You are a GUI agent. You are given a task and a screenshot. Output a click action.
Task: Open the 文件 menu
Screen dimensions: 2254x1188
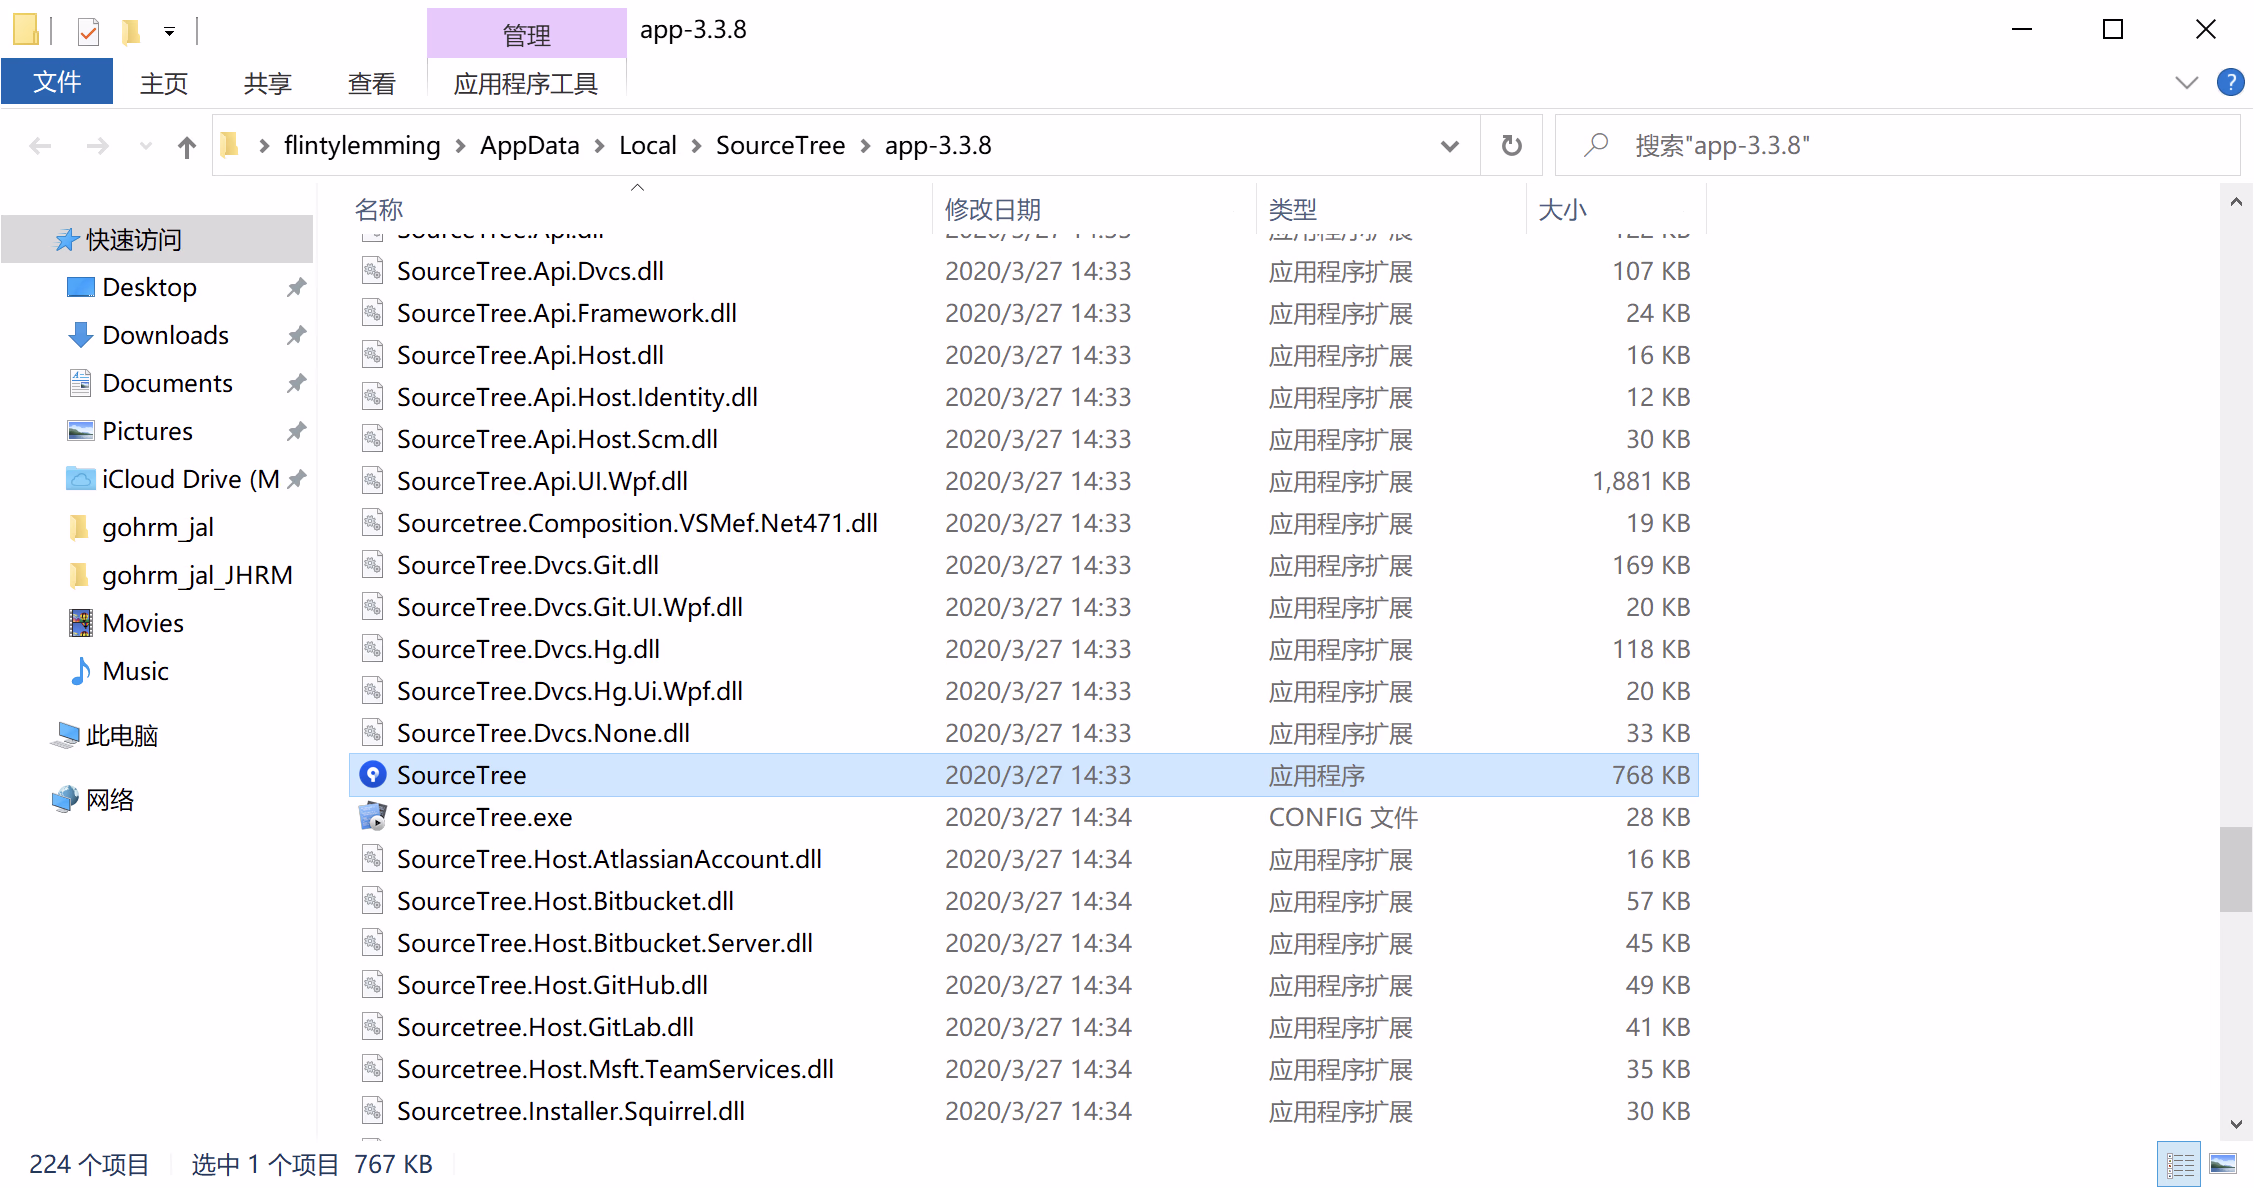57,82
